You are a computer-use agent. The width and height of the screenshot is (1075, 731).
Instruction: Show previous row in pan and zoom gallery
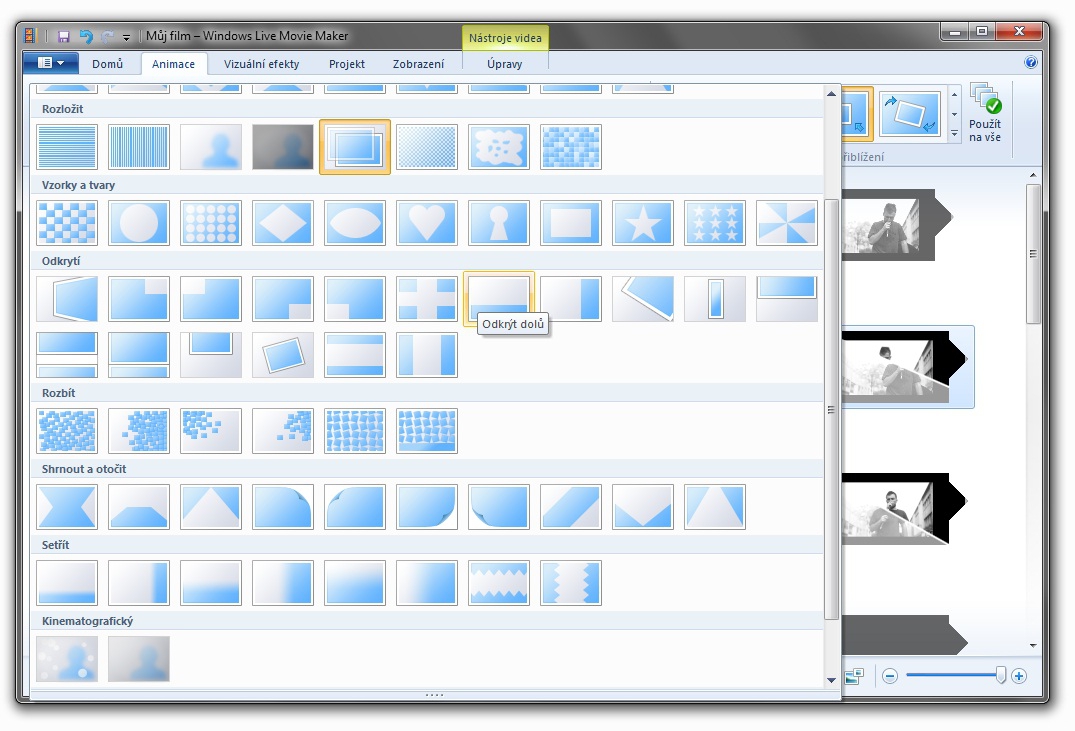pyautogui.click(x=954, y=95)
